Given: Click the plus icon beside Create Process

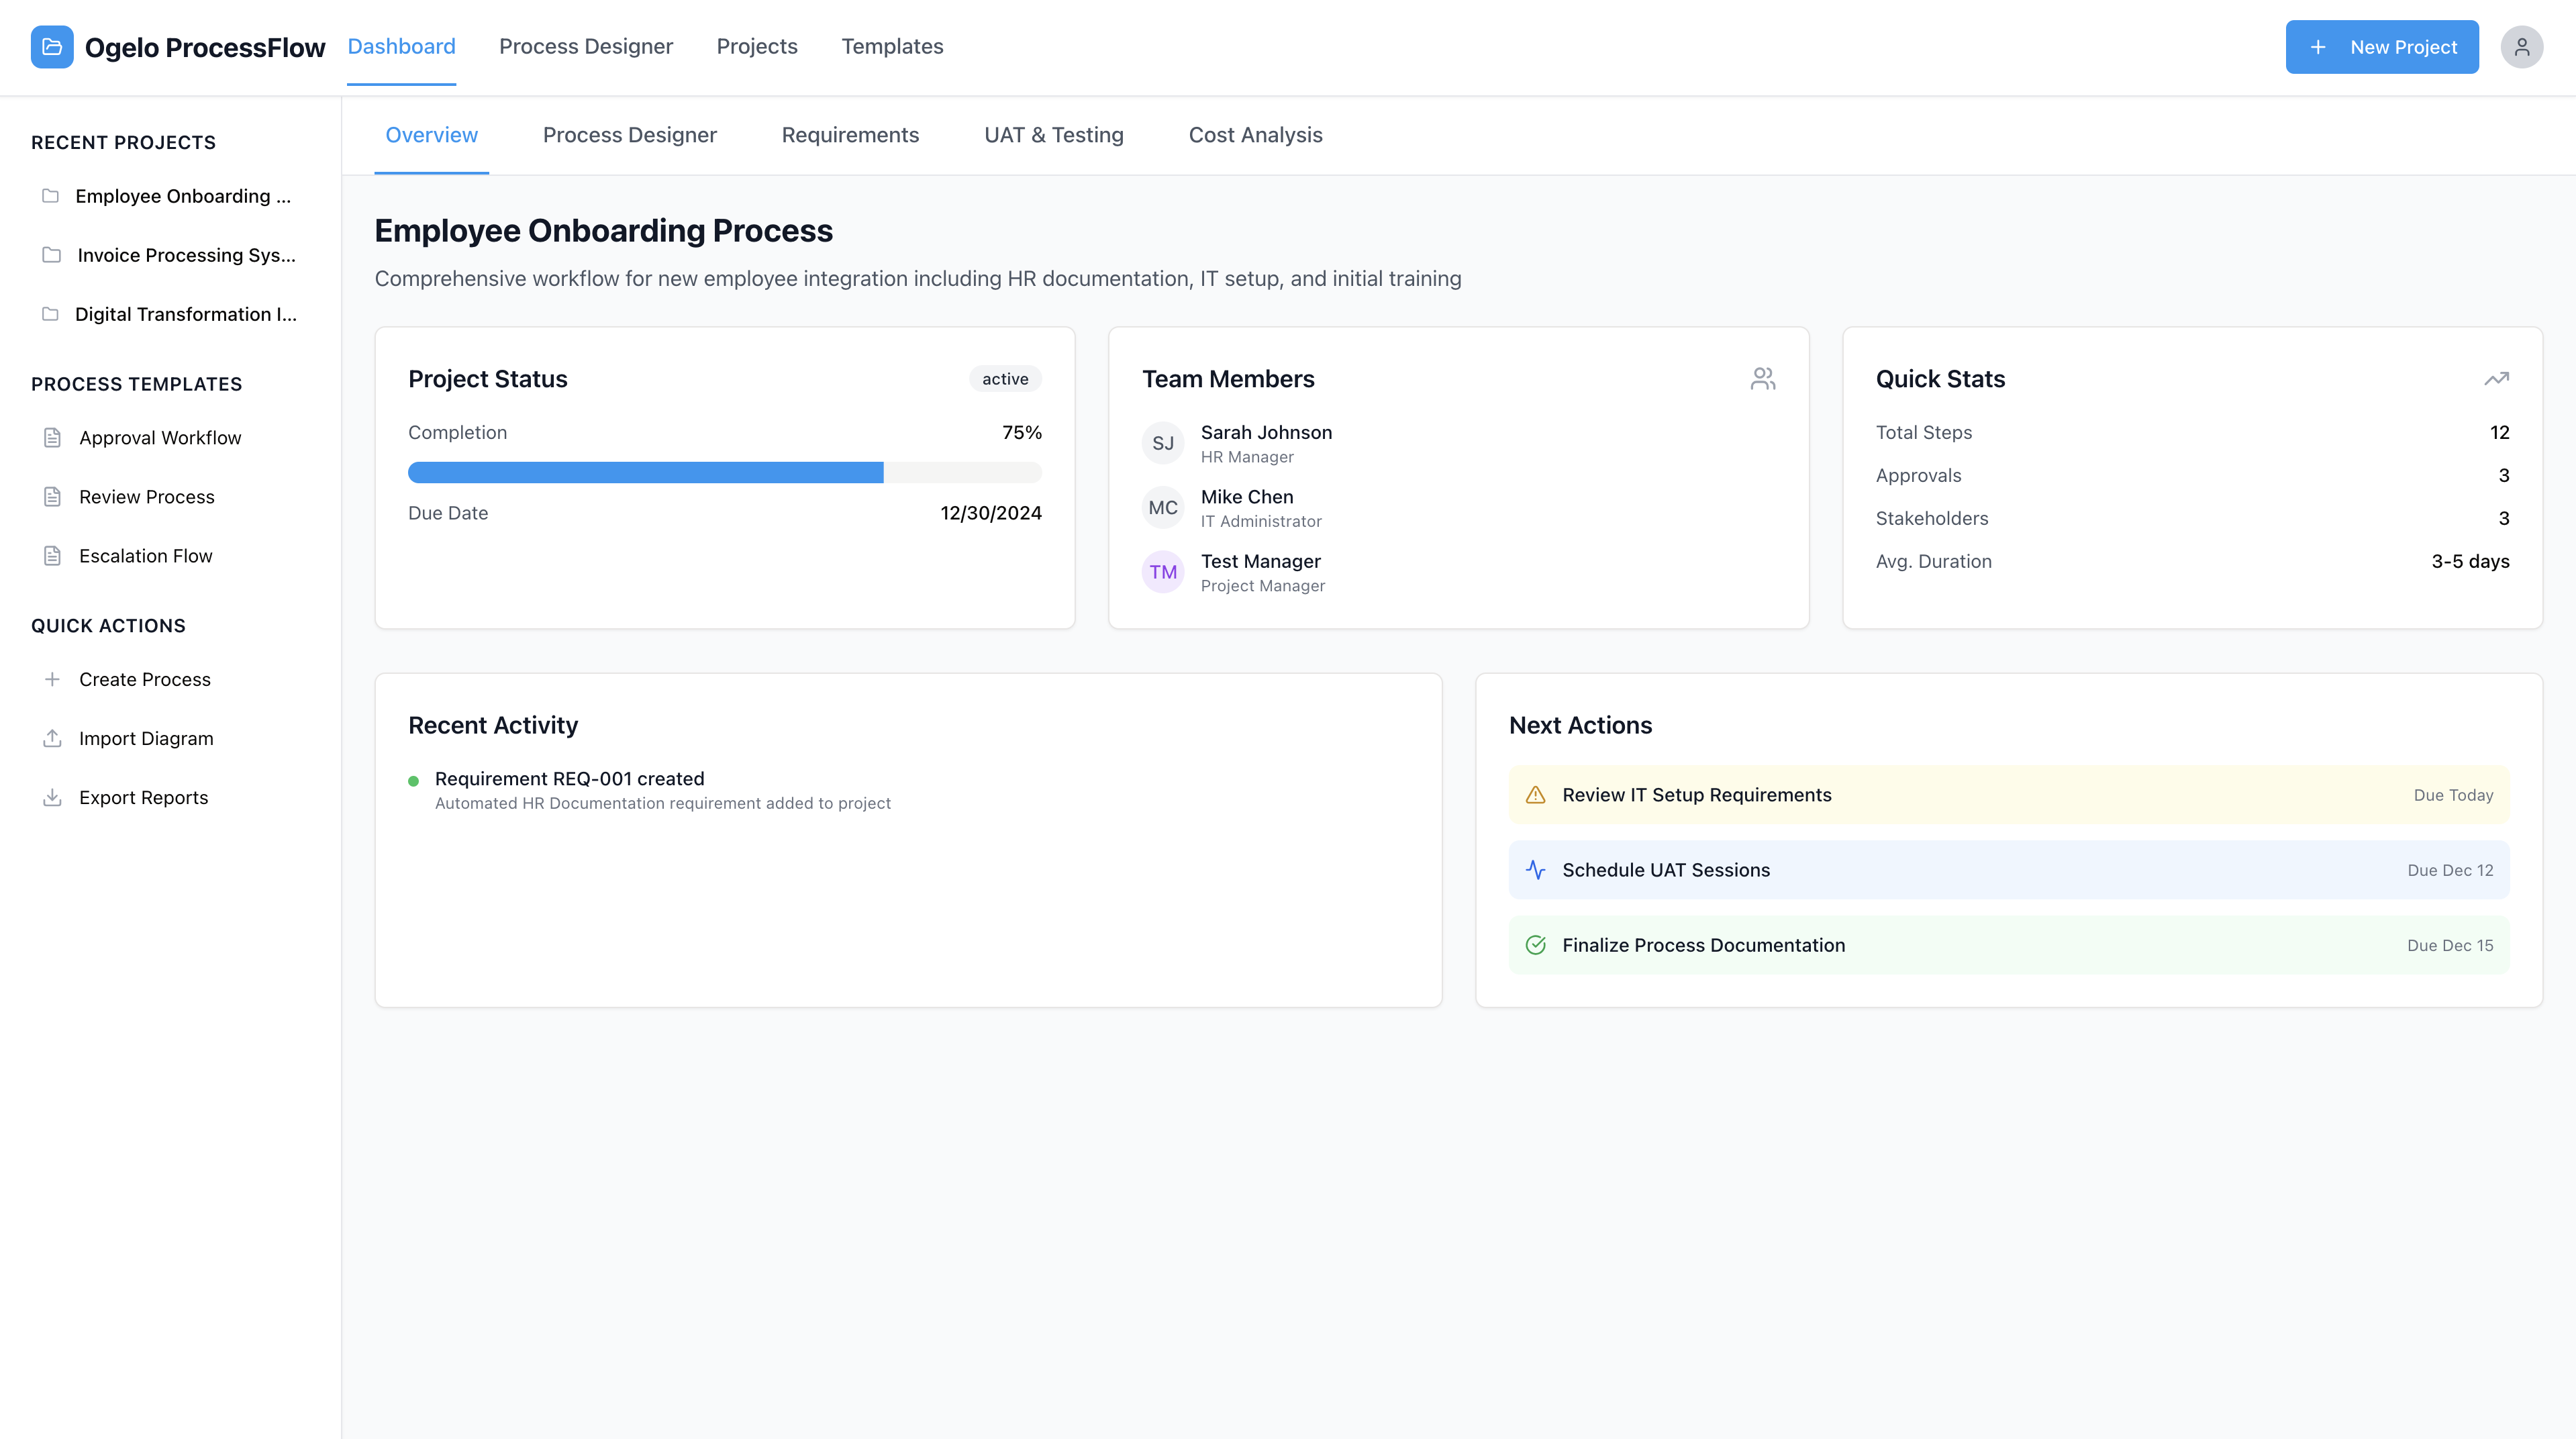Looking at the screenshot, I should pos(52,679).
